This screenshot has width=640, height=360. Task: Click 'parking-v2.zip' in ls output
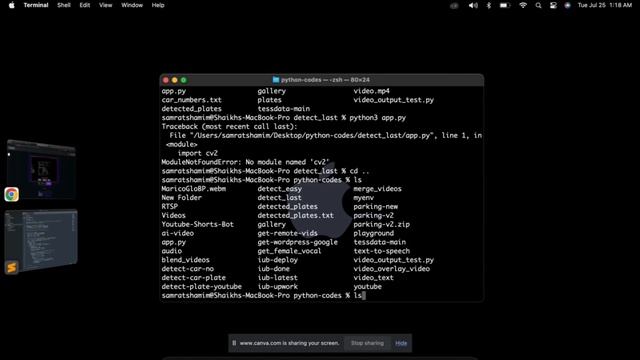(x=382, y=224)
